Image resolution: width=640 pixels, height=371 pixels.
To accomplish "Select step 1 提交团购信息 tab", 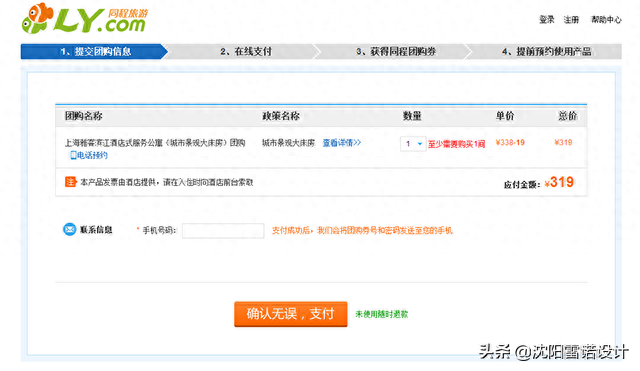I will point(95,51).
